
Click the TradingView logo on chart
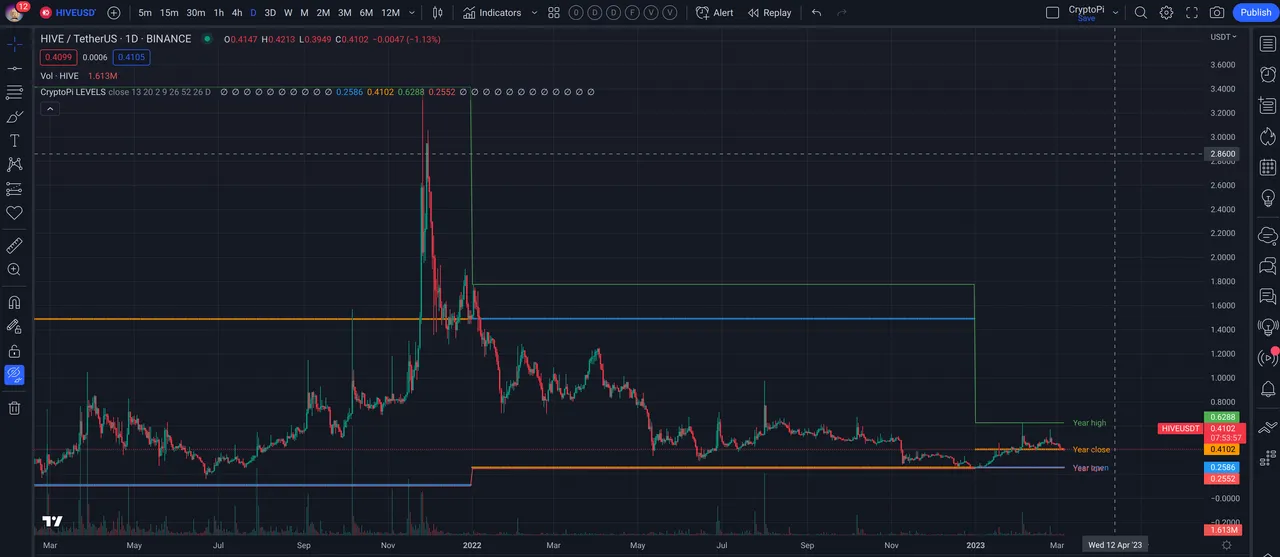53,521
